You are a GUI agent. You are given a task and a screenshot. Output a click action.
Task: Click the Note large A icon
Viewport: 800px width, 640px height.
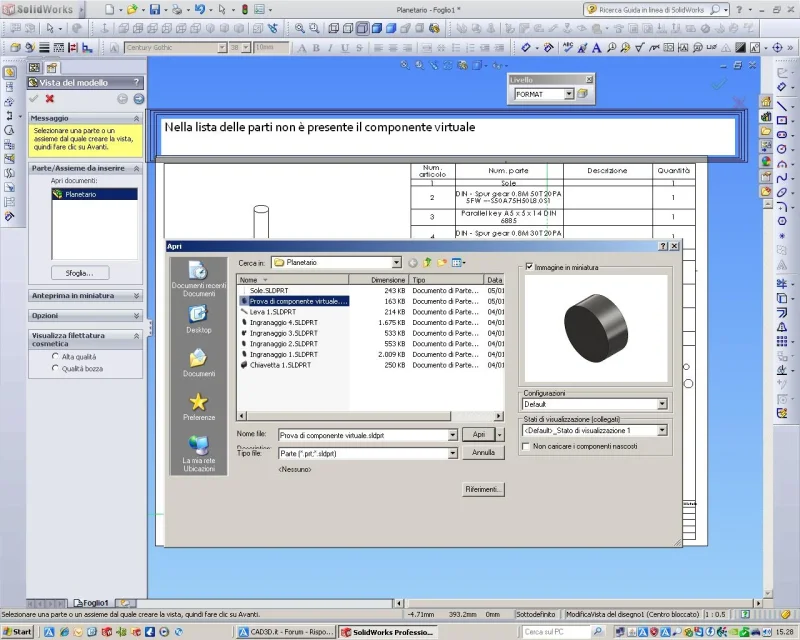(596, 47)
